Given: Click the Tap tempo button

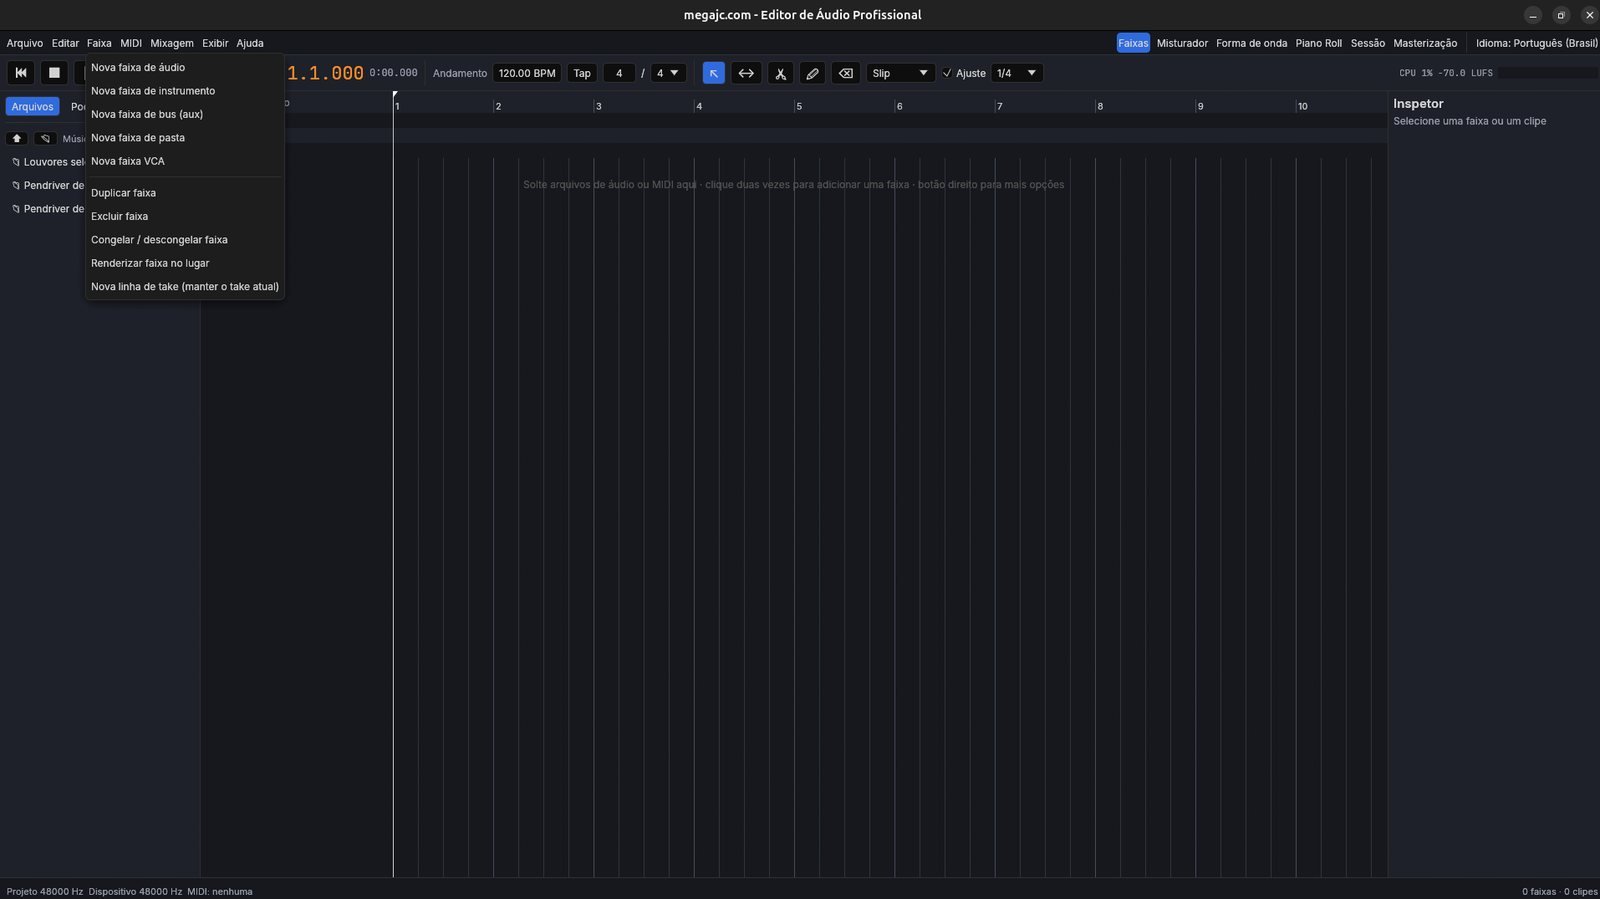Looking at the screenshot, I should pos(582,73).
